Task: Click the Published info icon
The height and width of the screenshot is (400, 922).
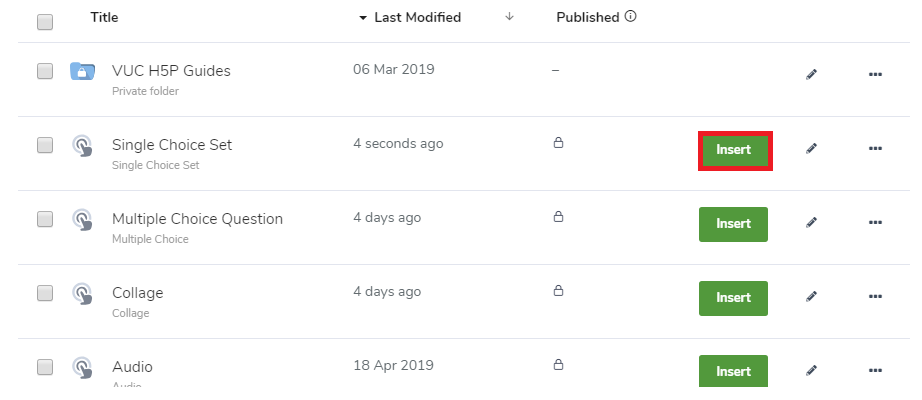Action: [x=630, y=16]
